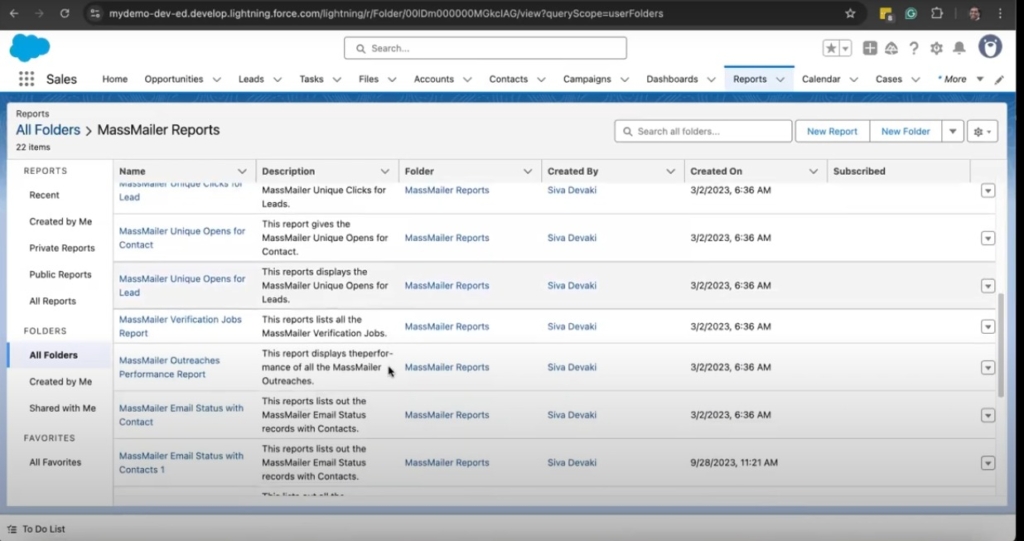Open row actions for Verification Jobs Report
1024x541 pixels.
(x=987, y=327)
